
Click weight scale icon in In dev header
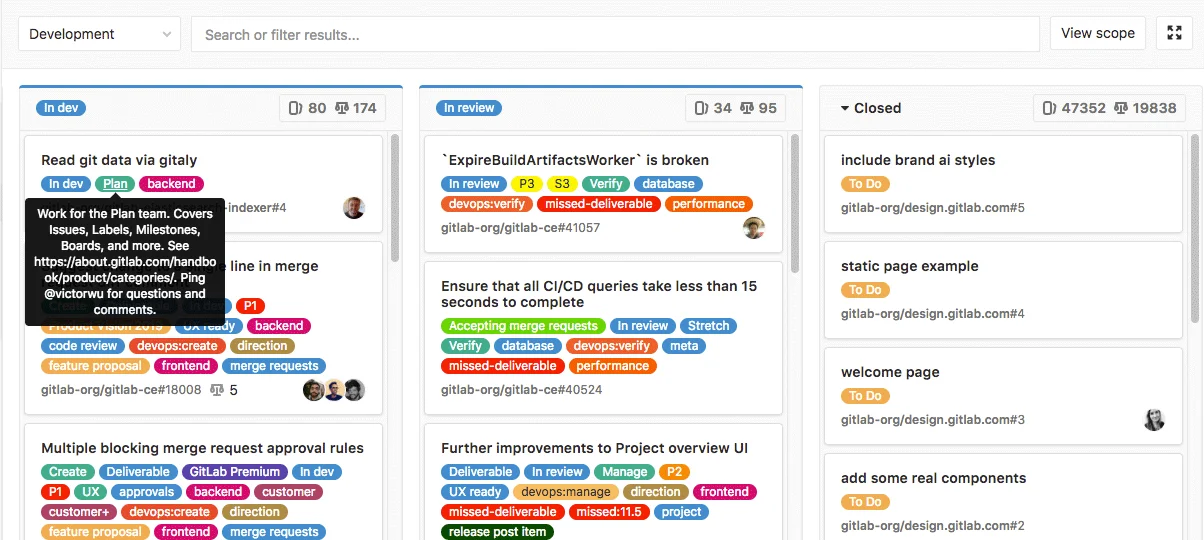pyautogui.click(x=342, y=108)
